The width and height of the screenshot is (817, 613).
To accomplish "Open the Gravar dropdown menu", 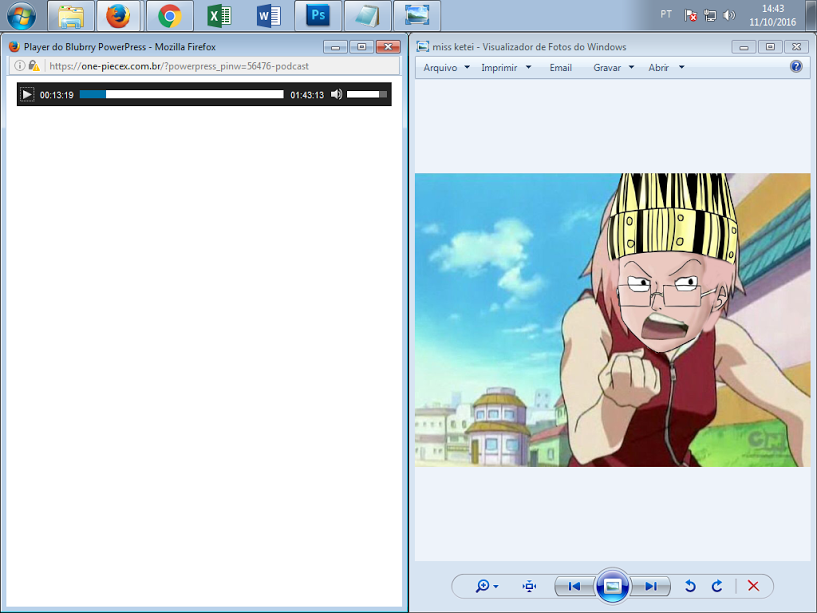I will coord(613,67).
